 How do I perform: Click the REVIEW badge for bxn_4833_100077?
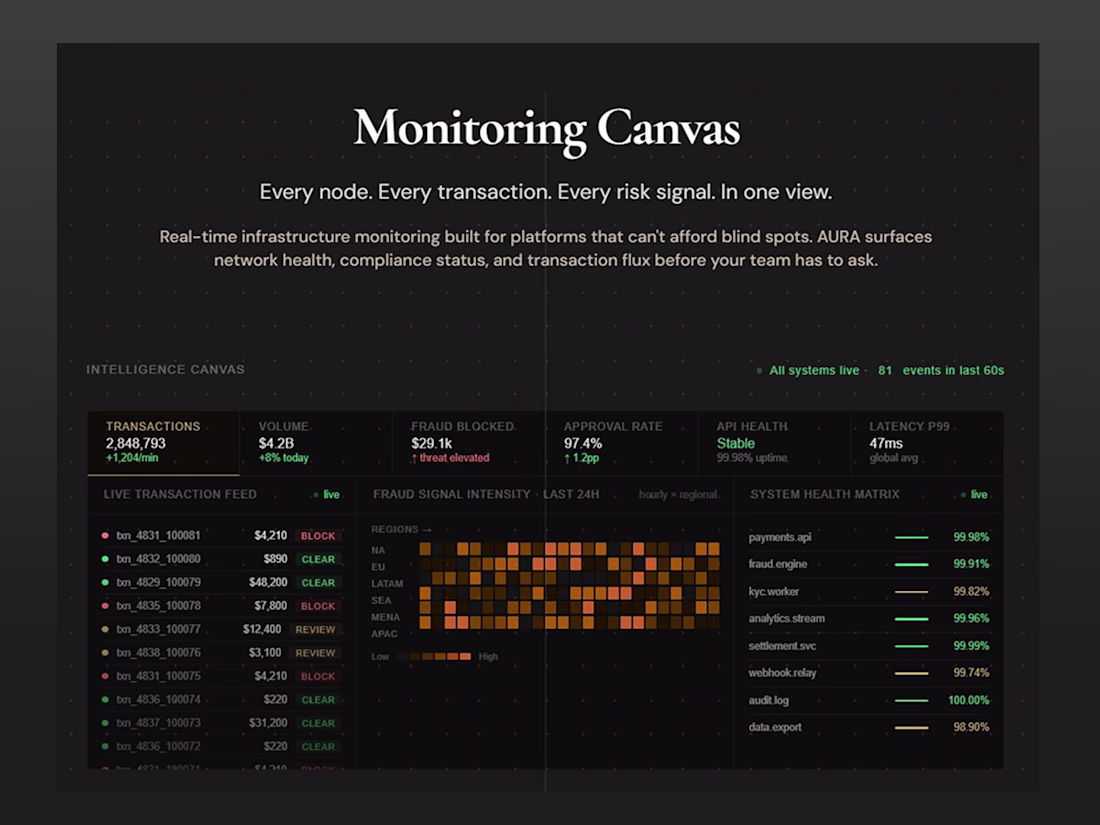[315, 629]
